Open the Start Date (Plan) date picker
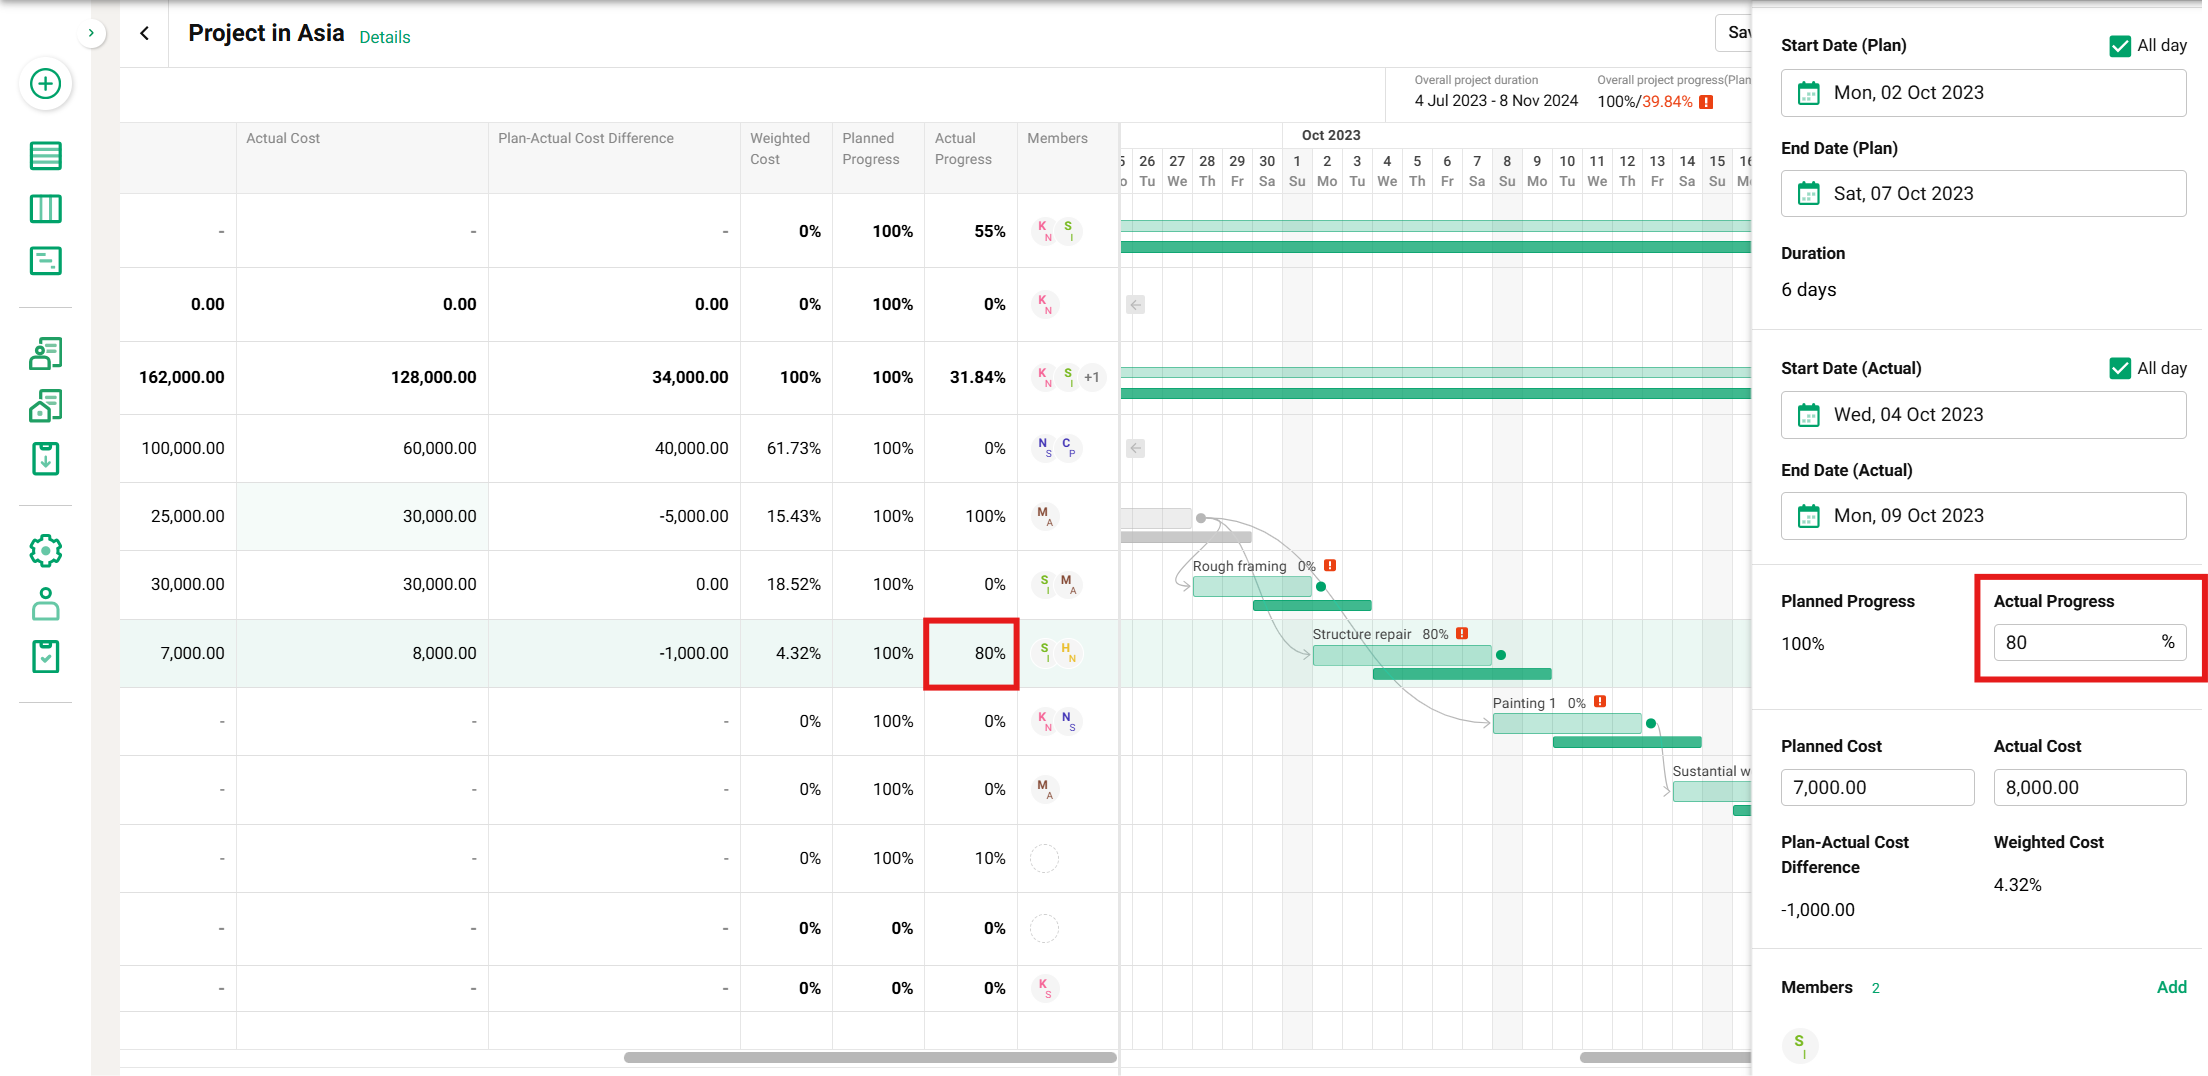 (x=1982, y=93)
